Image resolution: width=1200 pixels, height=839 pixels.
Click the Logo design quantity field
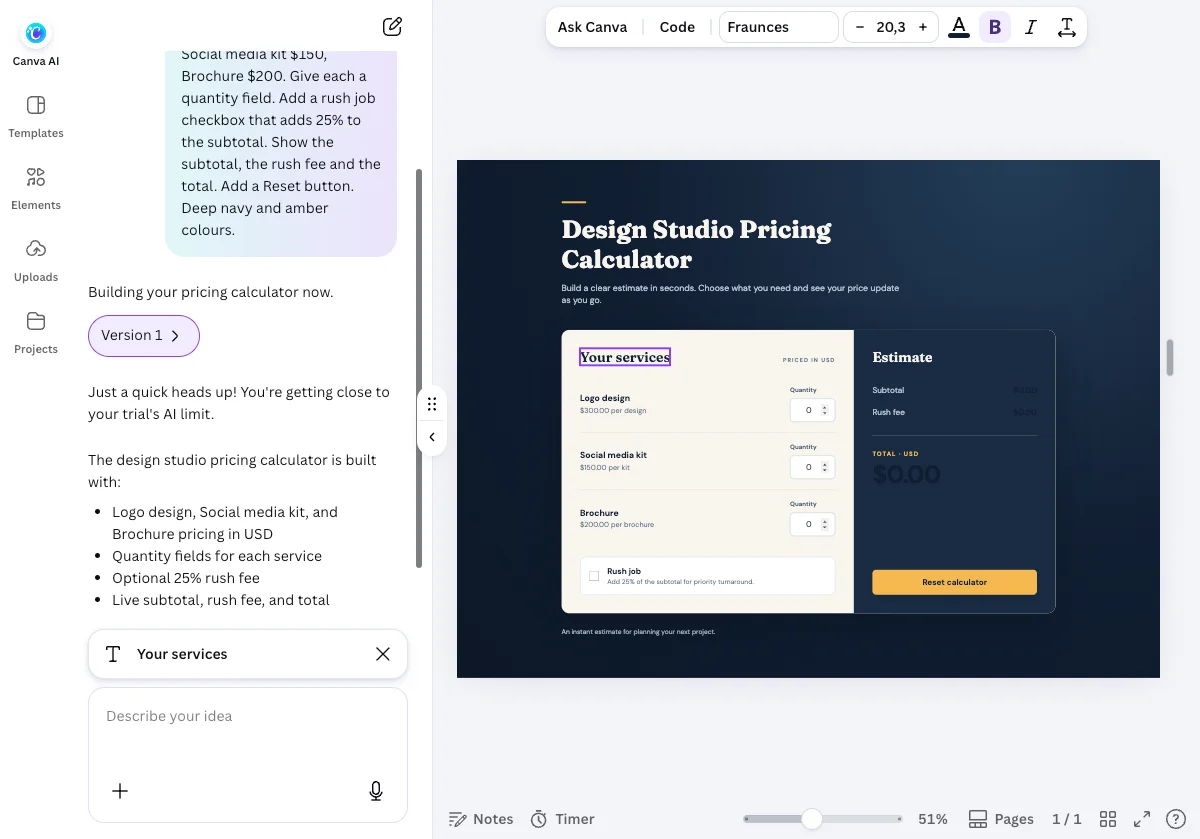[x=812, y=410]
